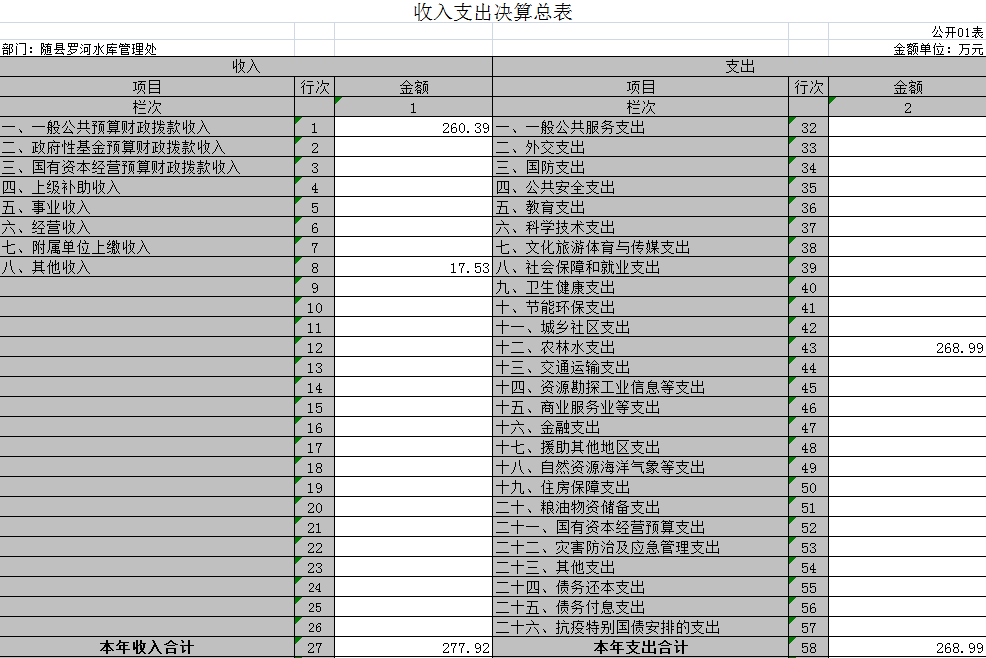Click row number 58 in the expenditure 行次 column
The image size is (986, 658).
[809, 648]
